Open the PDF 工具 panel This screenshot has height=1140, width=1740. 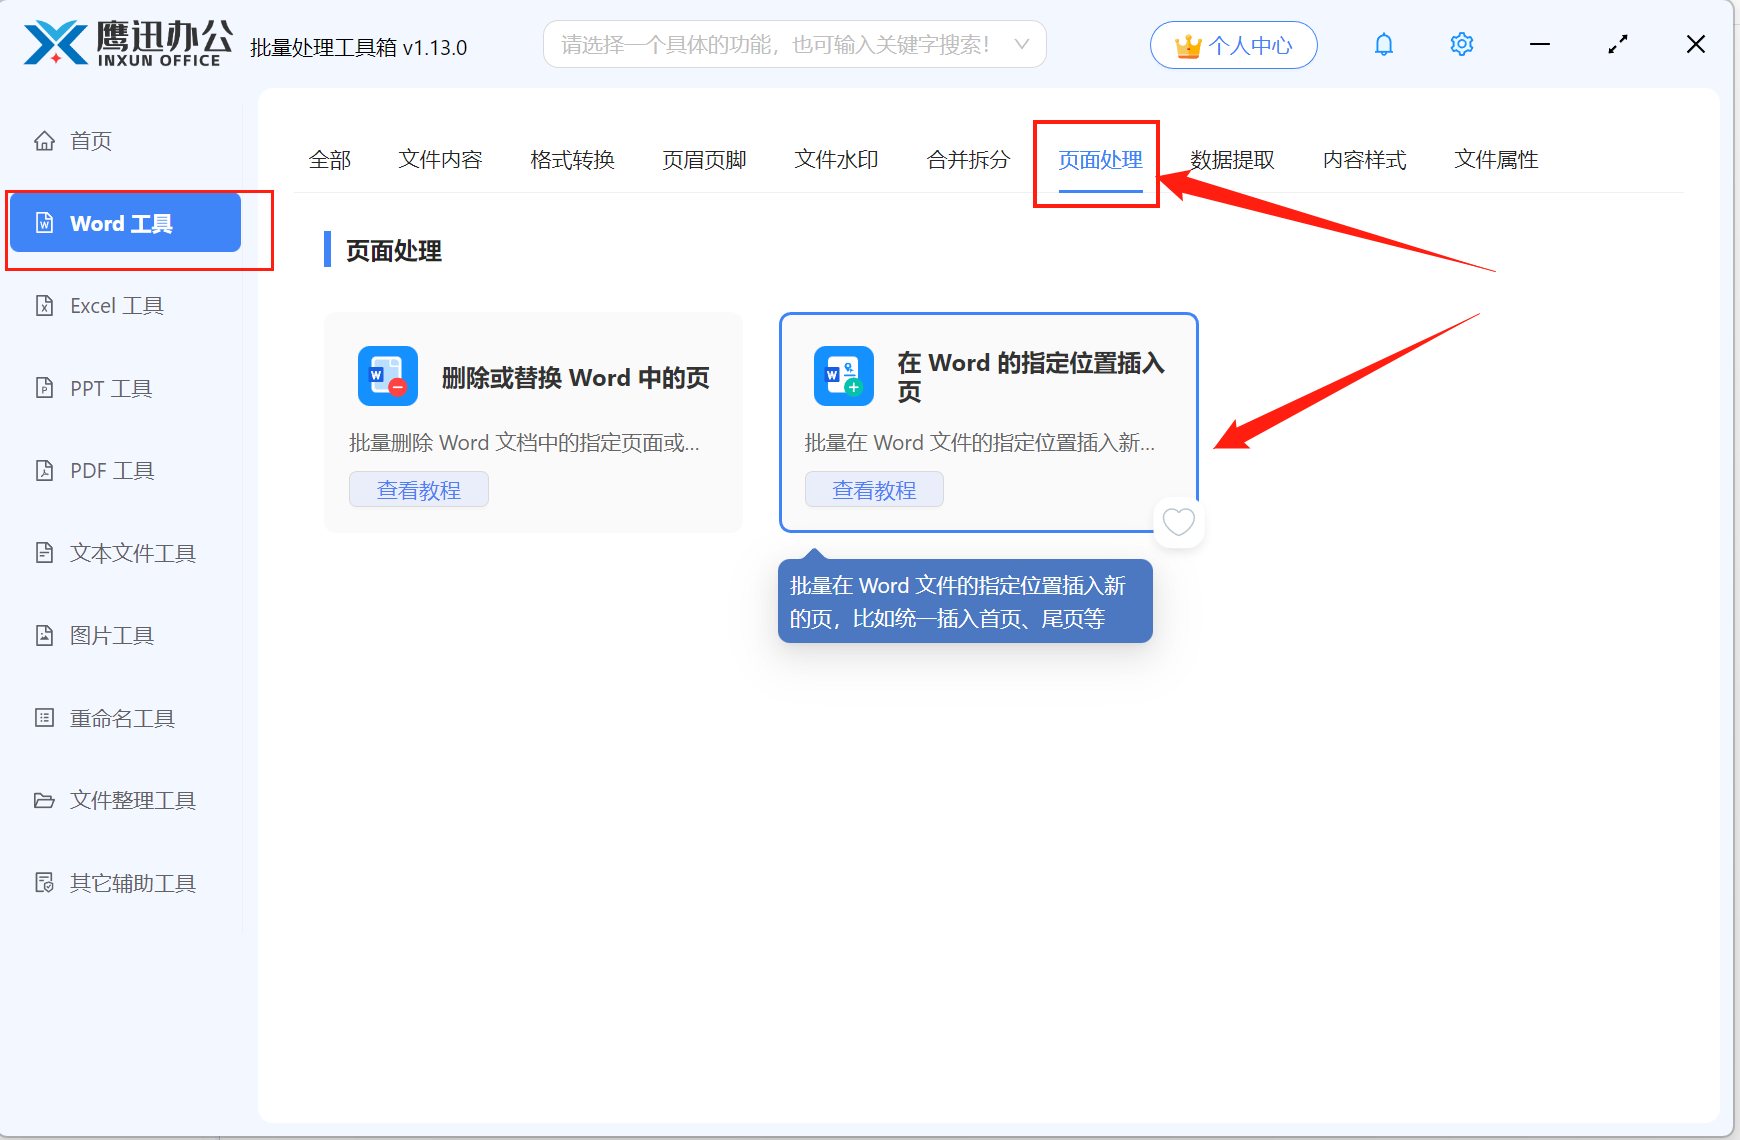pyautogui.click(x=110, y=470)
